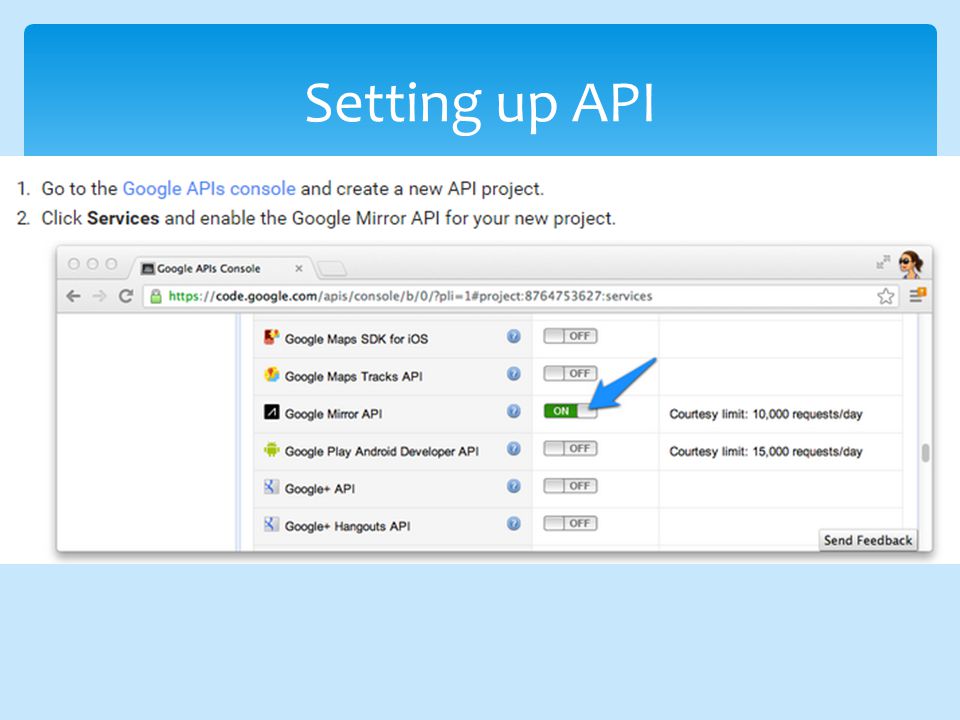Open help for Google+ Hangouts API
The image size is (960, 720).
(x=514, y=523)
